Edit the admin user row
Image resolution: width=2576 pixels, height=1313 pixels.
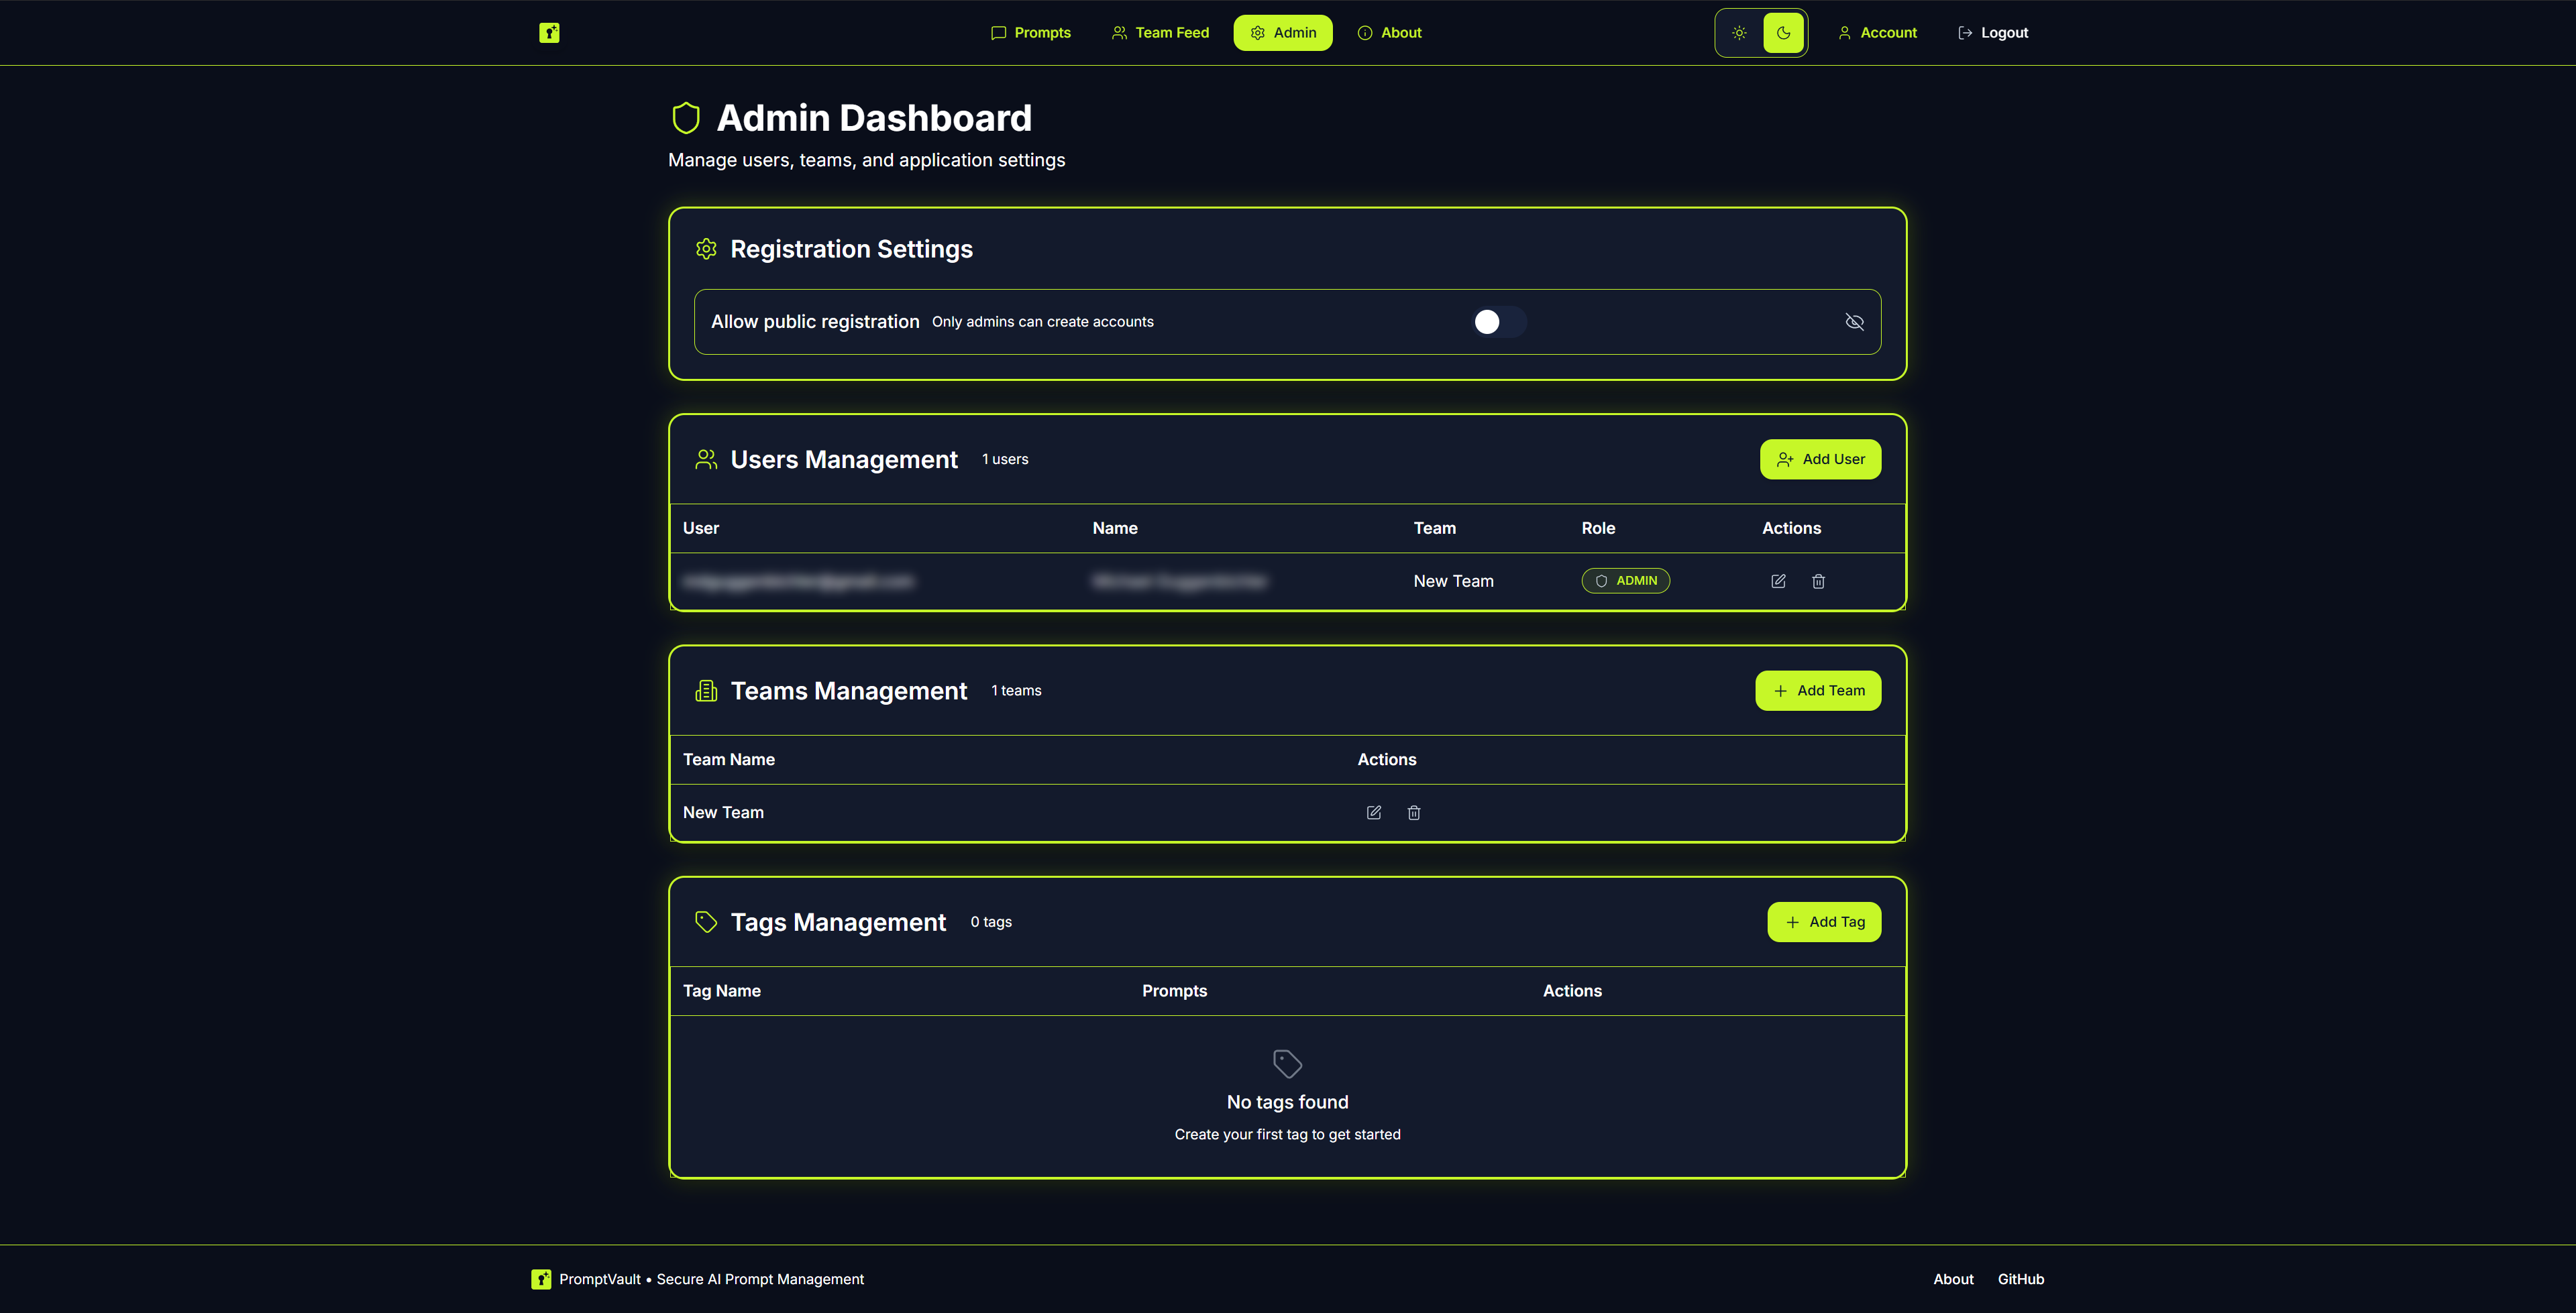[x=1778, y=581]
